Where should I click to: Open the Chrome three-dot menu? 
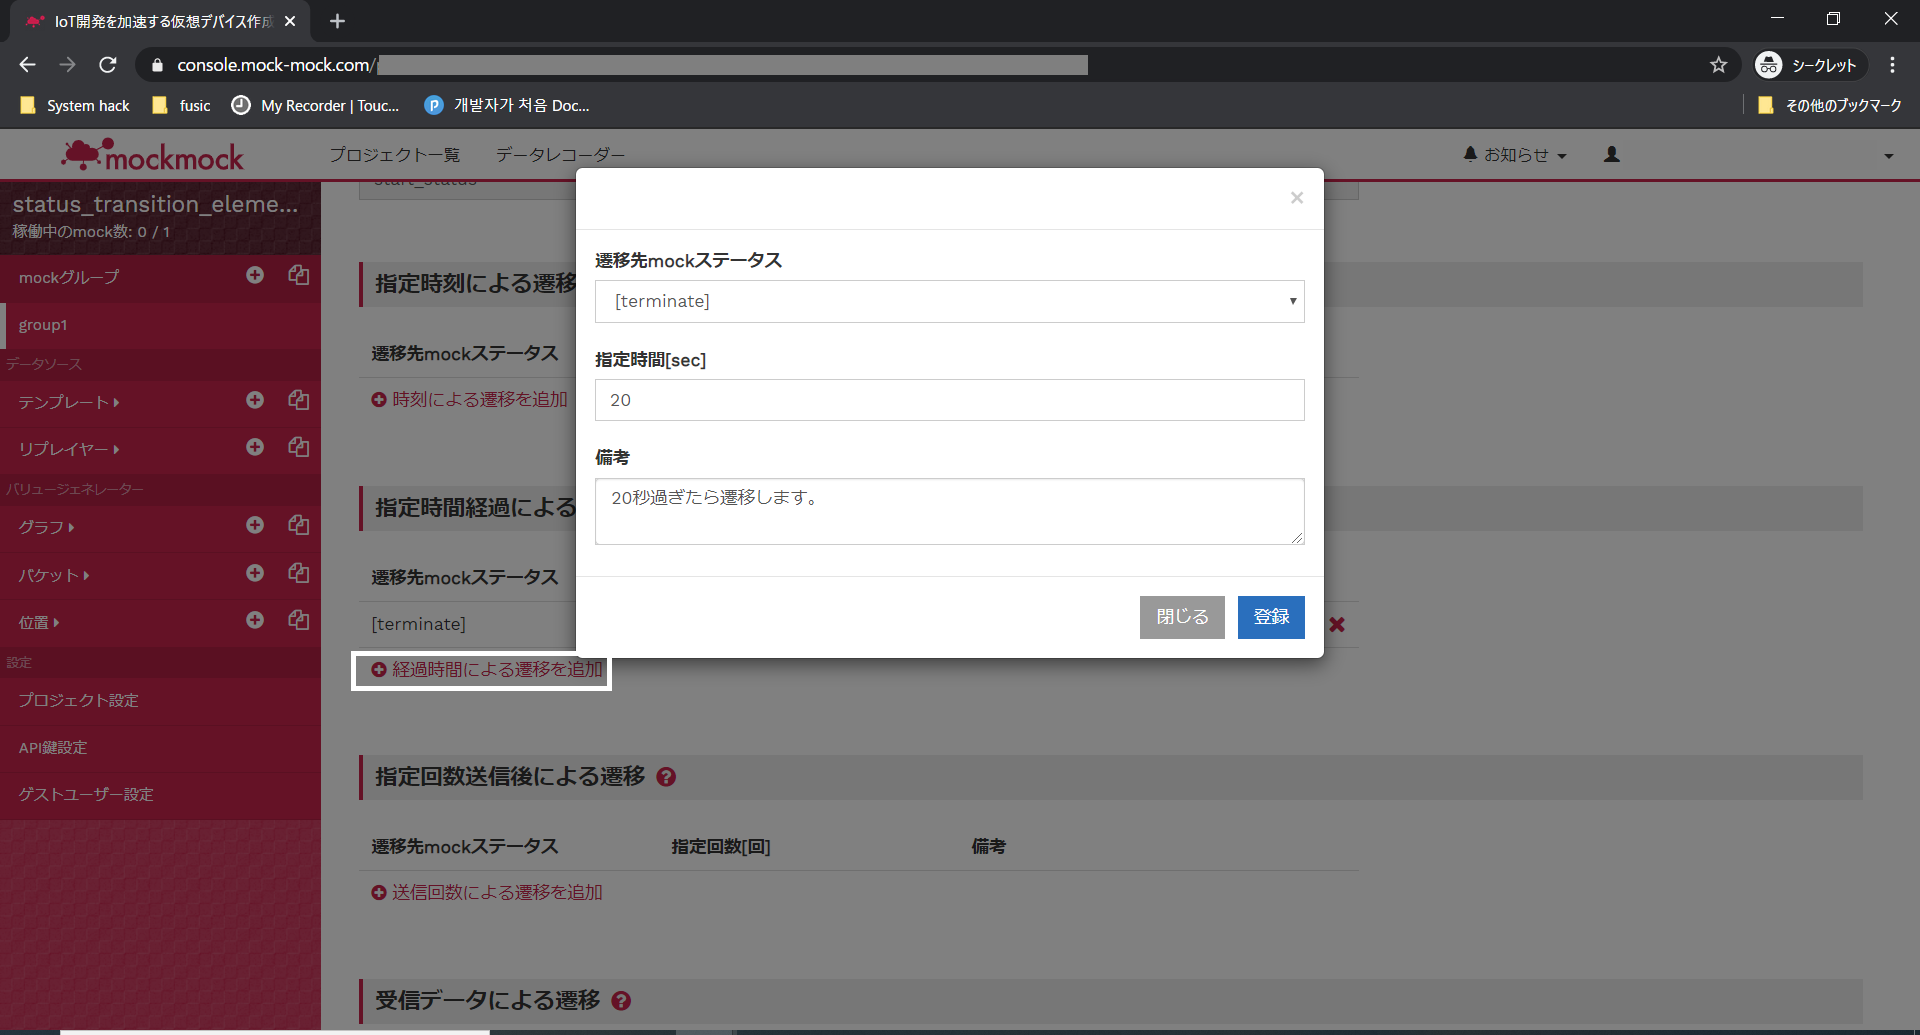(1892, 65)
